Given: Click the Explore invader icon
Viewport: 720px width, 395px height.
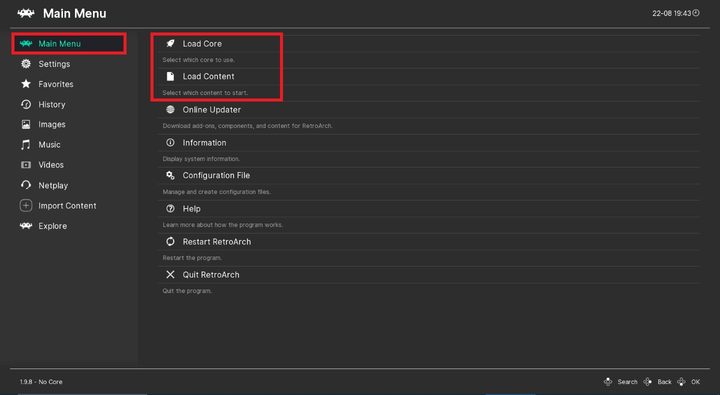Looking at the screenshot, I should point(26,226).
